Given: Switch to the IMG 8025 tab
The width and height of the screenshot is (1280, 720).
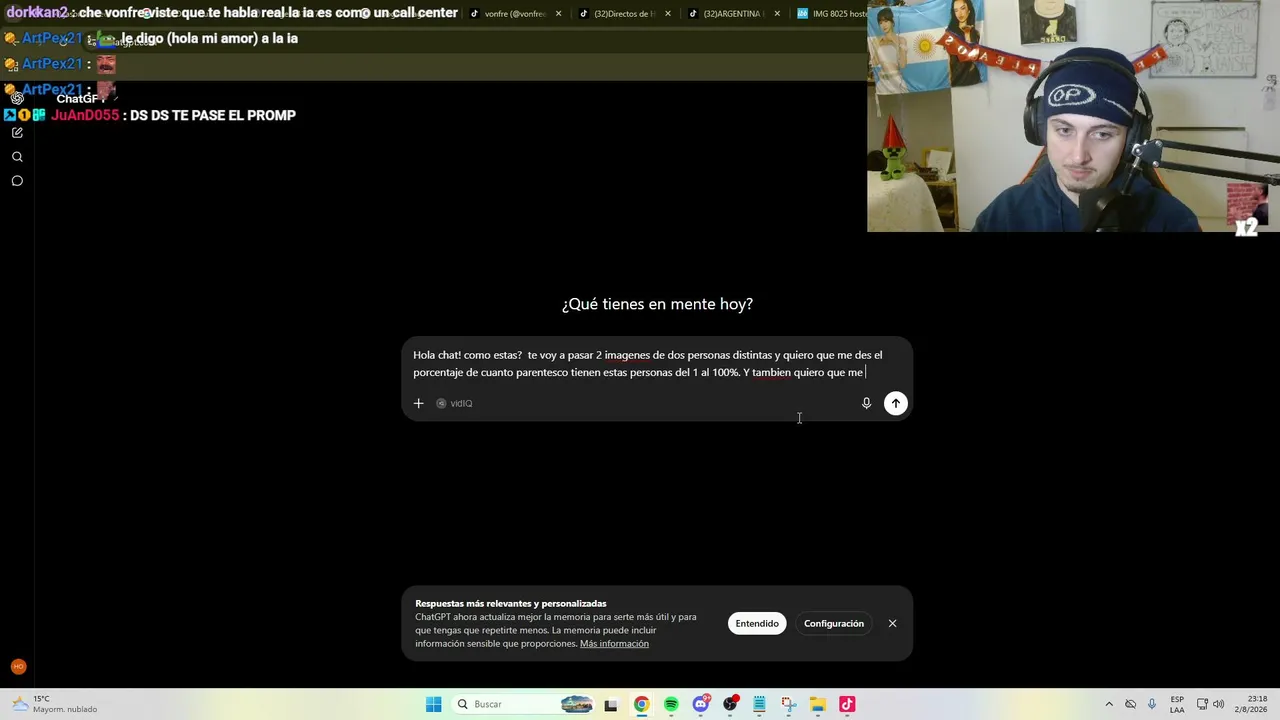Looking at the screenshot, I should point(832,14).
